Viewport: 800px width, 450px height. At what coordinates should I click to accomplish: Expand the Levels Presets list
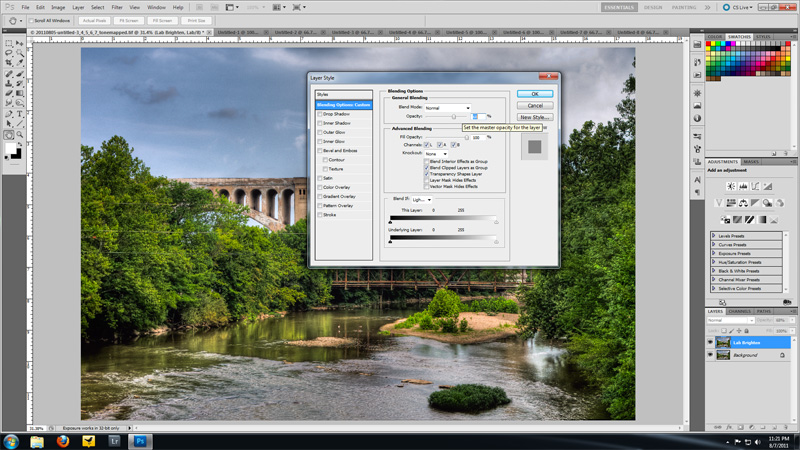click(x=715, y=236)
